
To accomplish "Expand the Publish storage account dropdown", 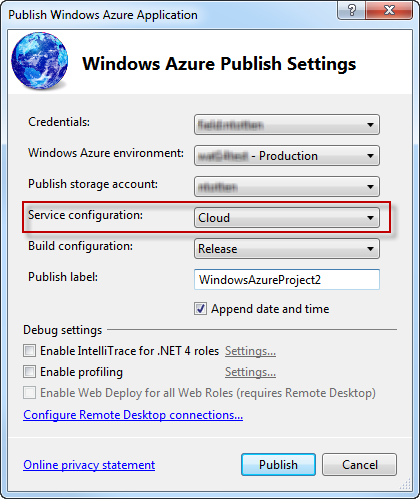I will point(287,187).
